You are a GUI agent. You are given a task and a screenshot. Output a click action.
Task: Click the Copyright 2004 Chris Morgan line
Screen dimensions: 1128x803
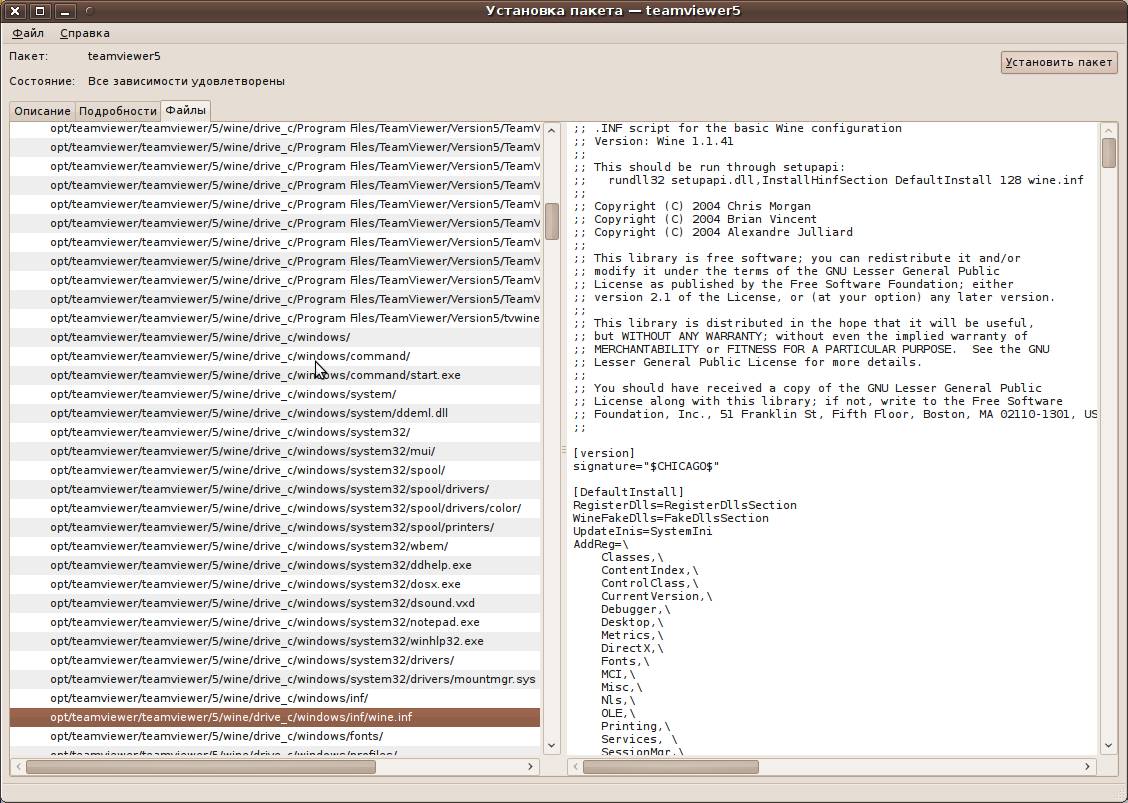tap(692, 206)
